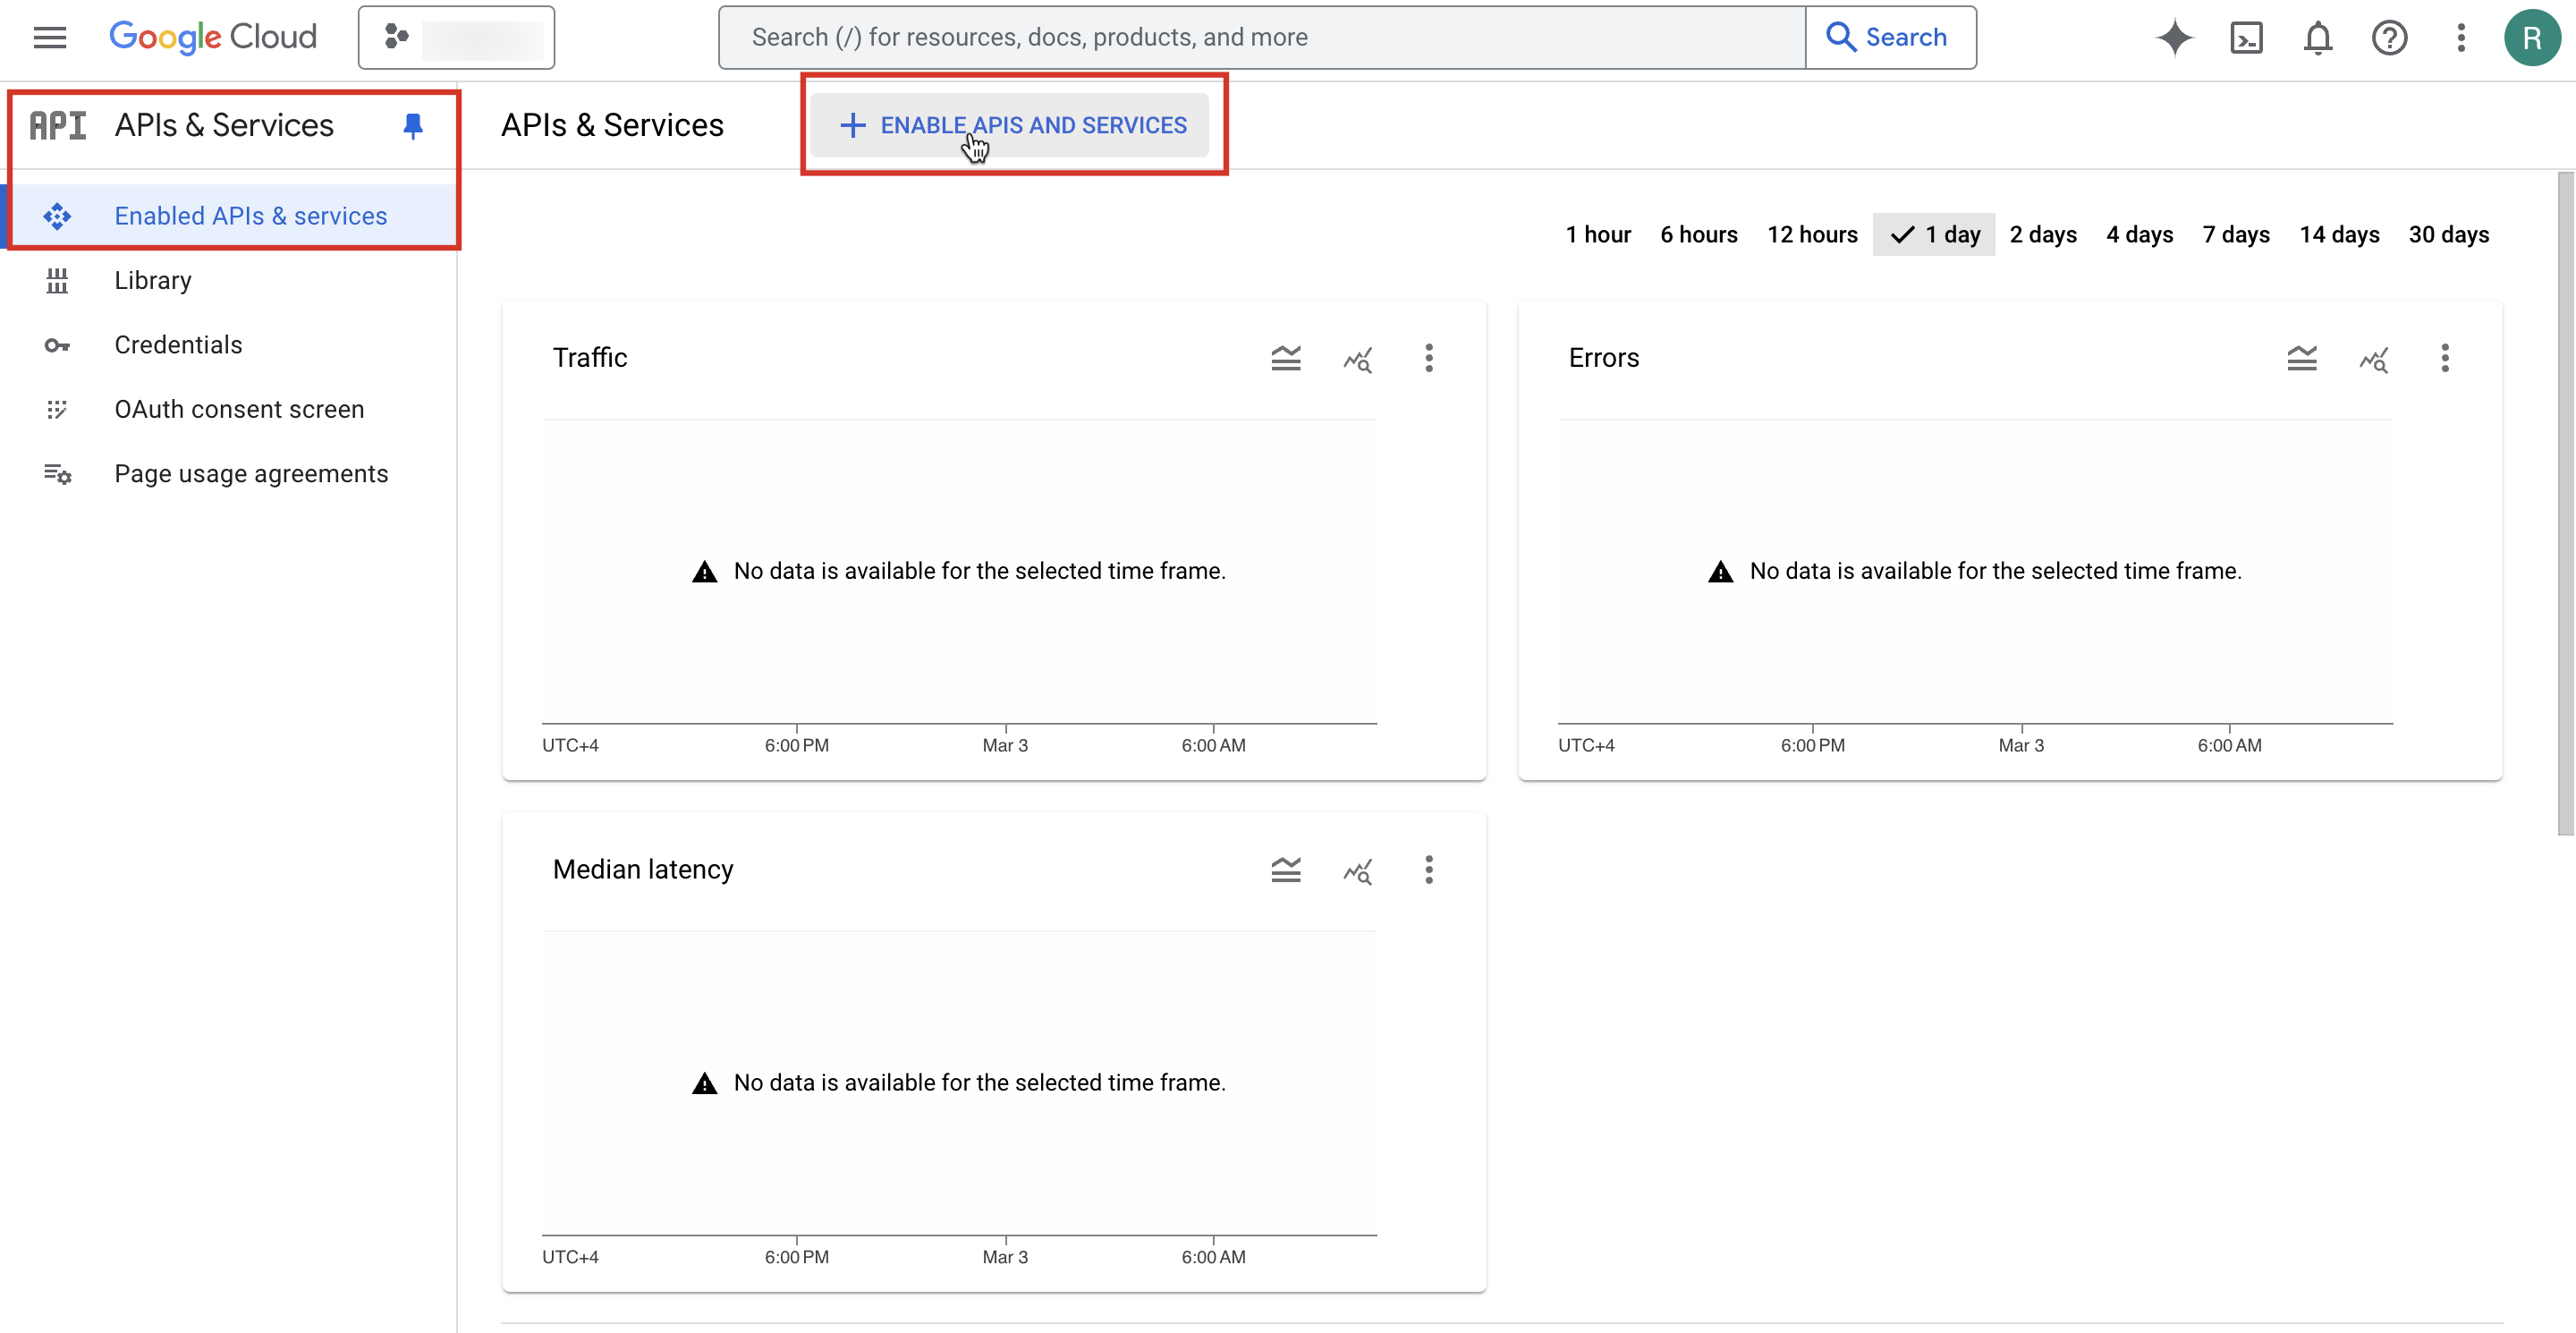Image resolution: width=2576 pixels, height=1333 pixels.
Task: Click Errors chart no data warning icon
Action: [x=1720, y=572]
